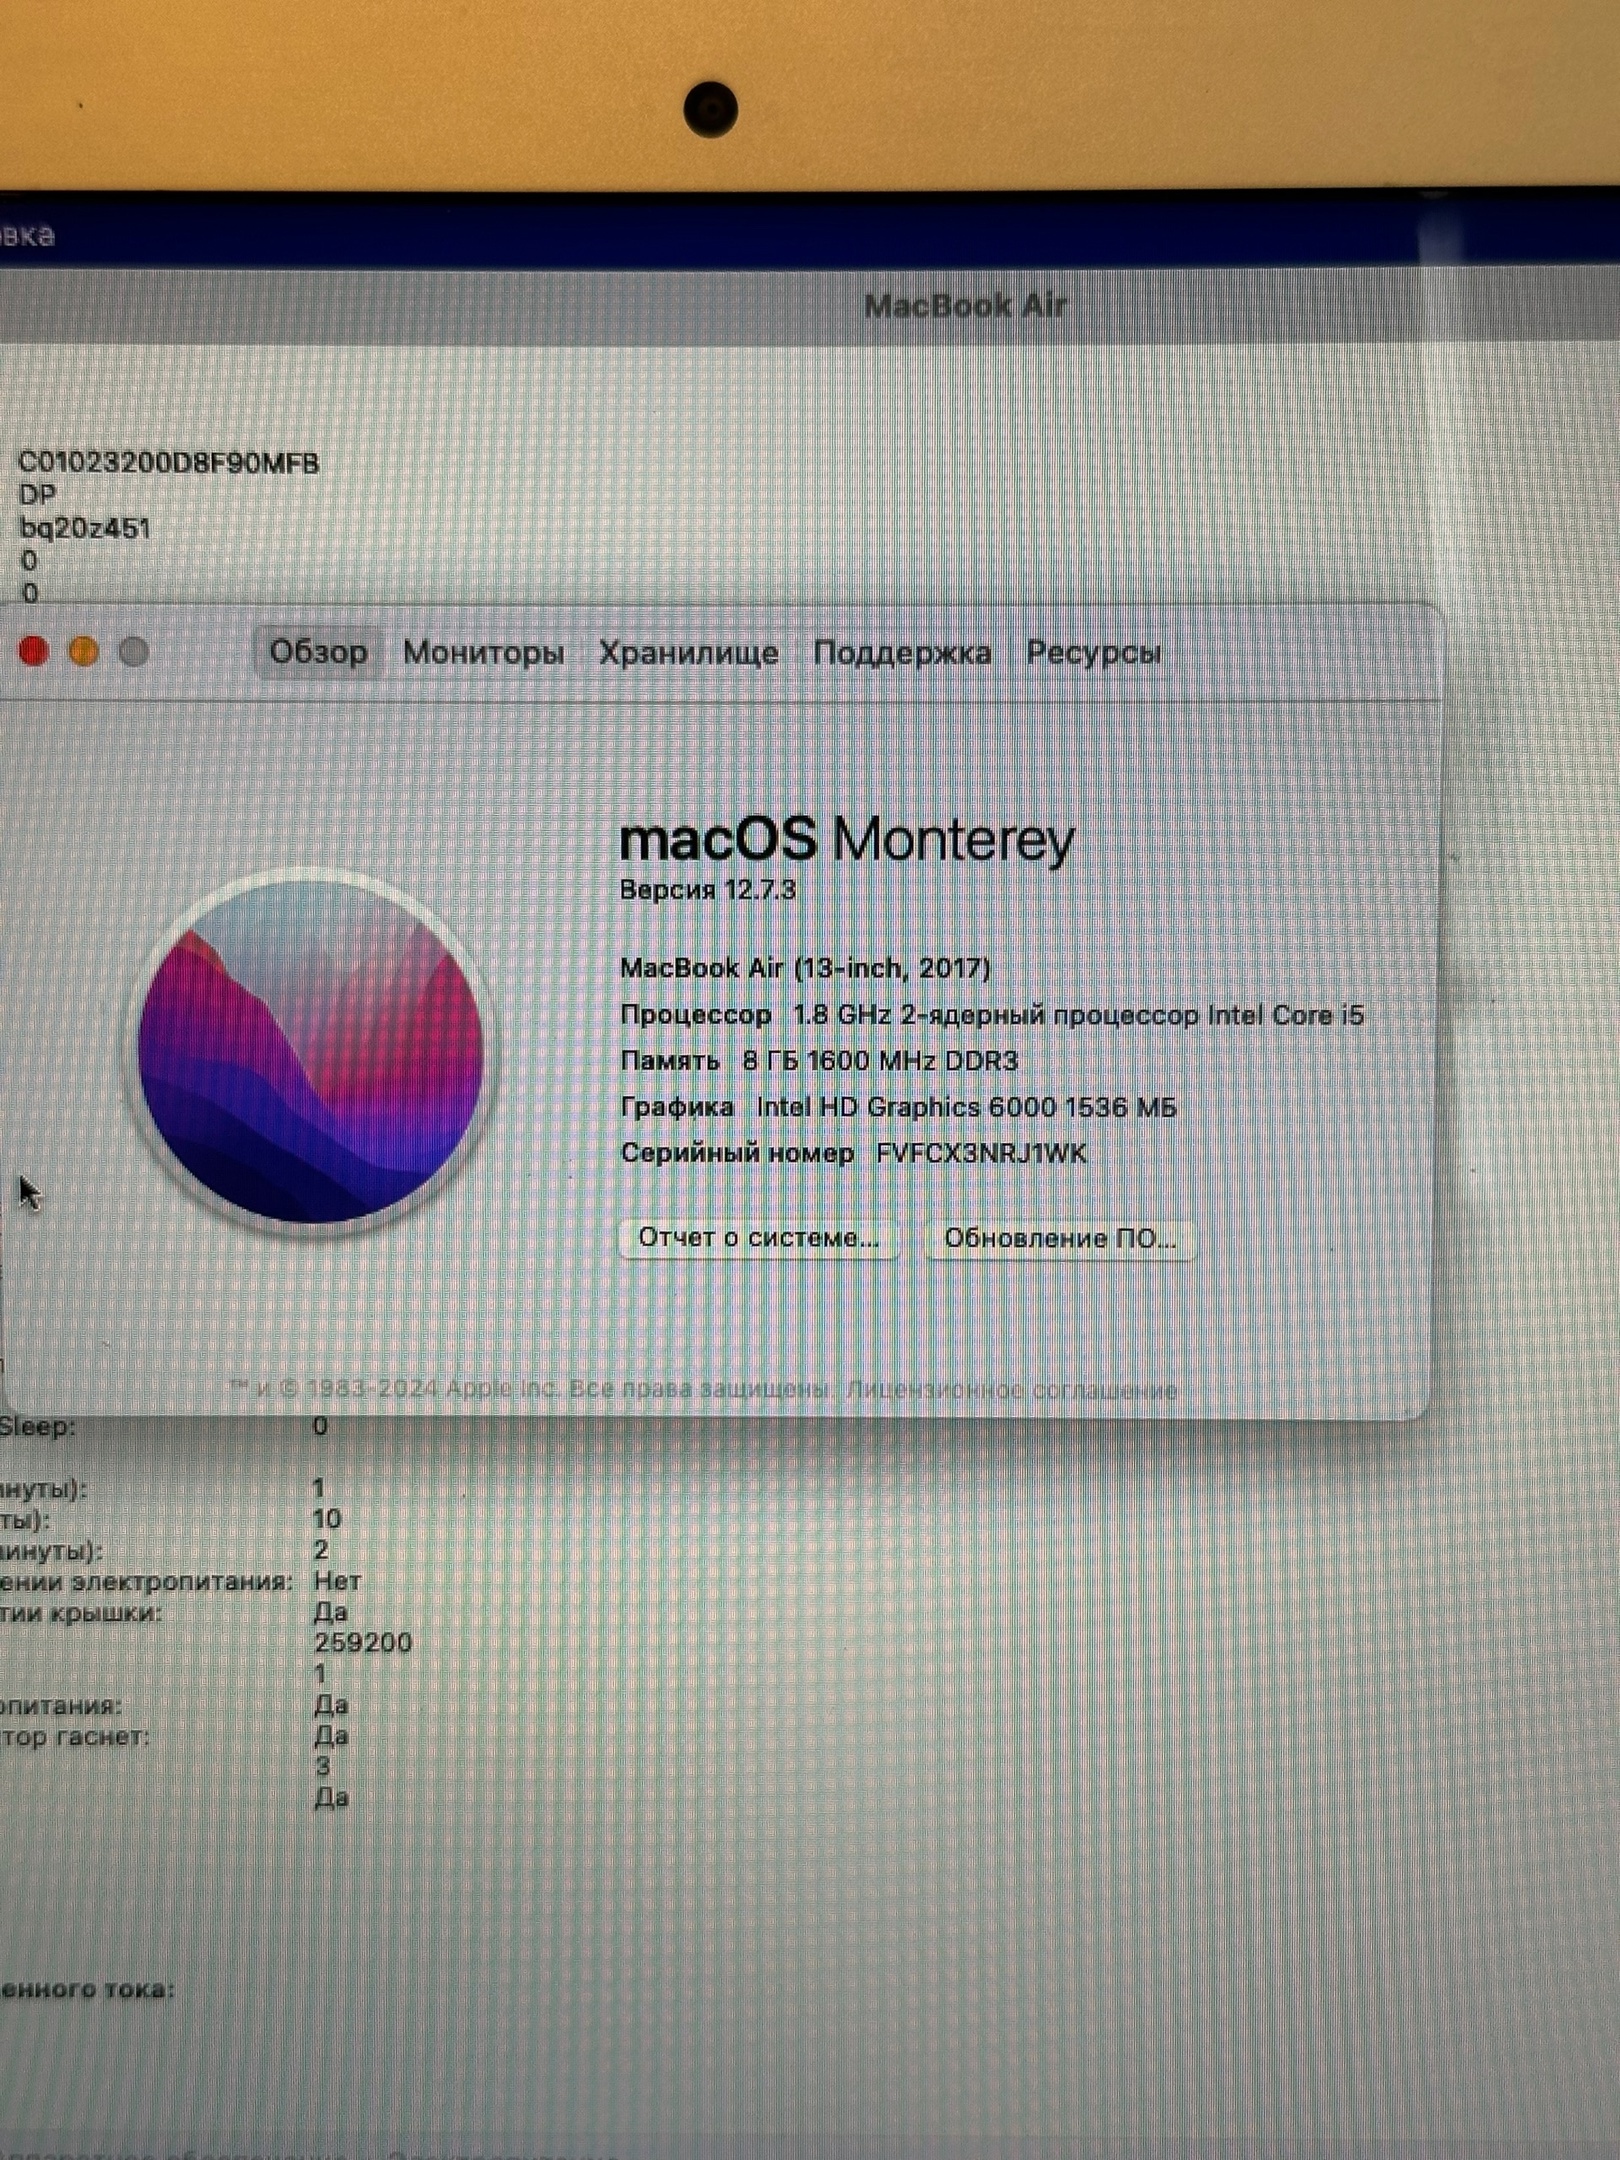The height and width of the screenshot is (2160, 1620).
Task: Click the label ending in тока:
Action: pos(87,1990)
